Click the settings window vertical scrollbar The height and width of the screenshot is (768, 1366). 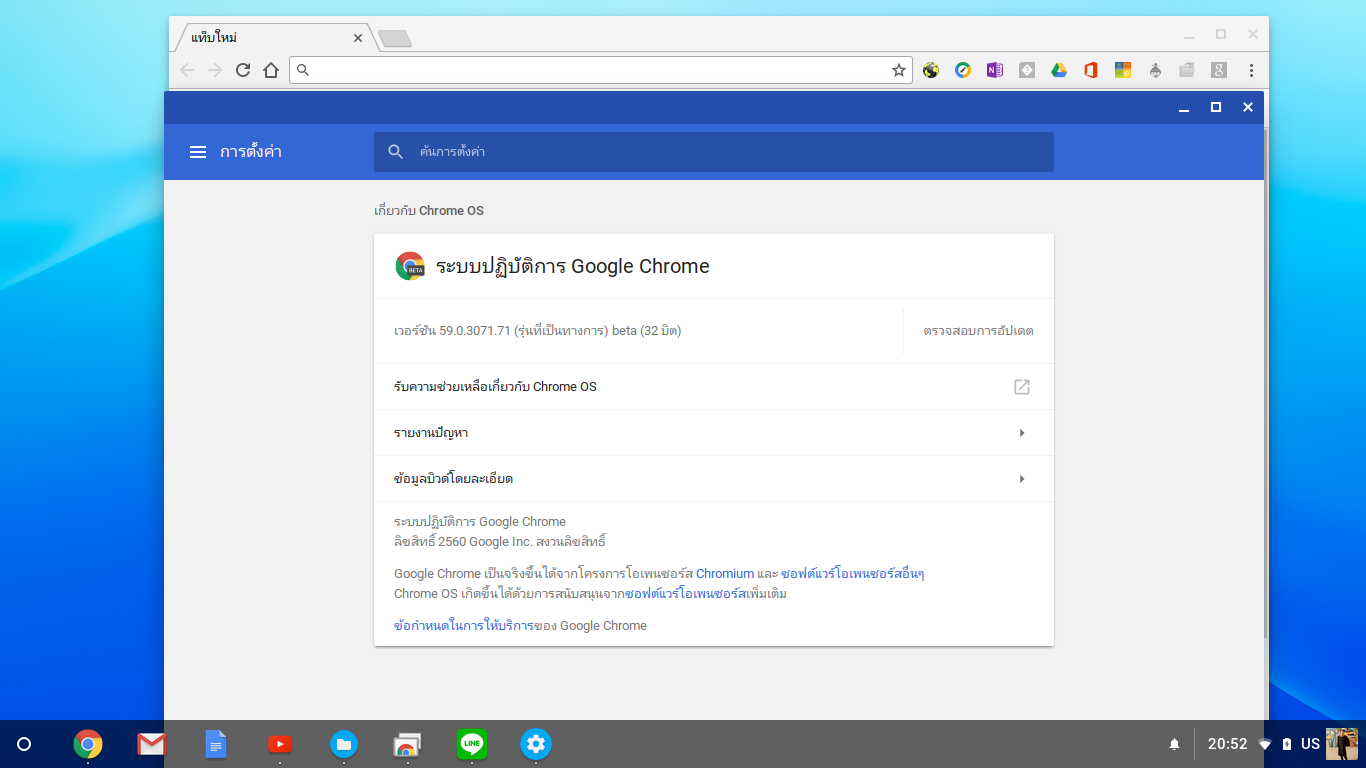1266,383
